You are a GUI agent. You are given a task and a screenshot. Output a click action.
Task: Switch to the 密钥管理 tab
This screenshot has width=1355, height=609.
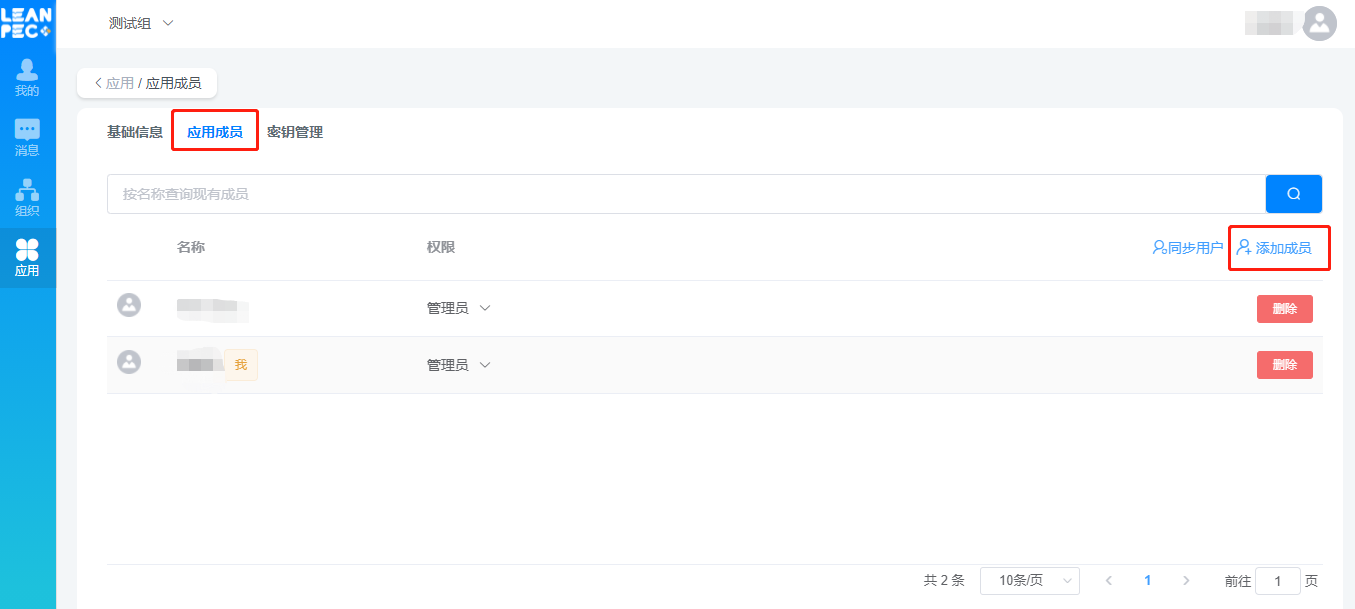tap(295, 132)
